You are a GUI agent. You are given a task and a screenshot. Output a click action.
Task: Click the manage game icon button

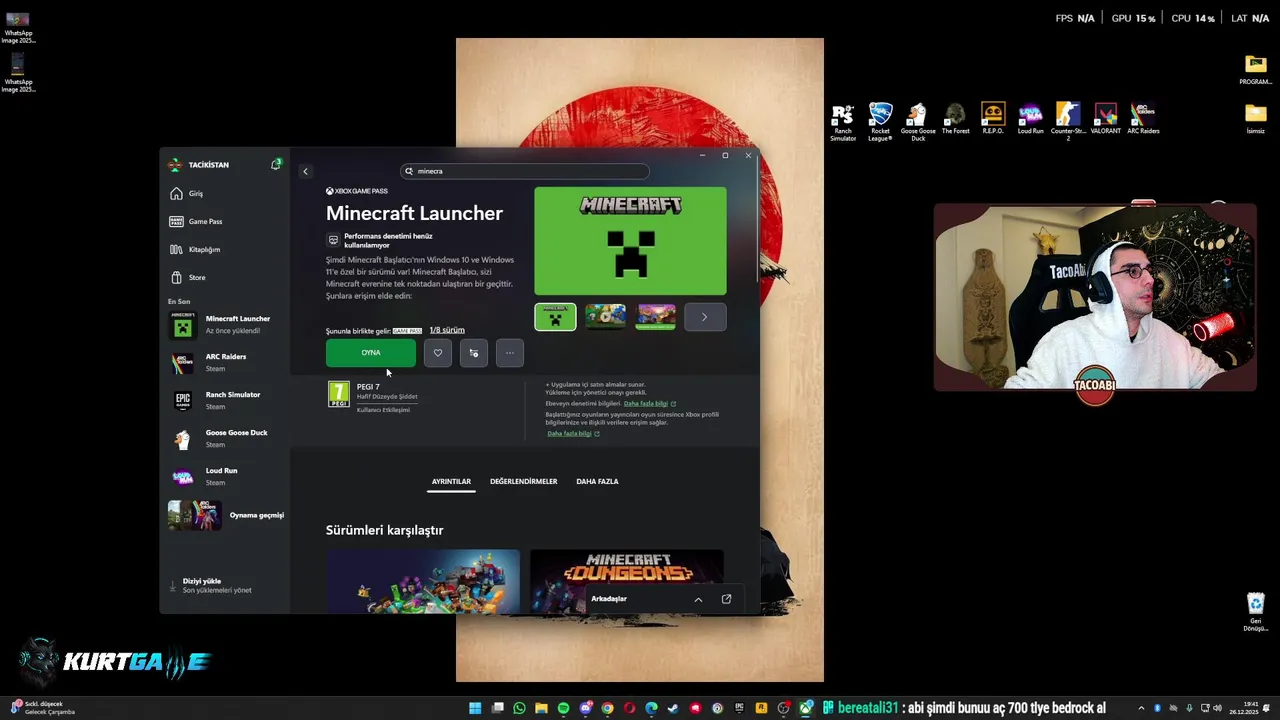(x=474, y=353)
